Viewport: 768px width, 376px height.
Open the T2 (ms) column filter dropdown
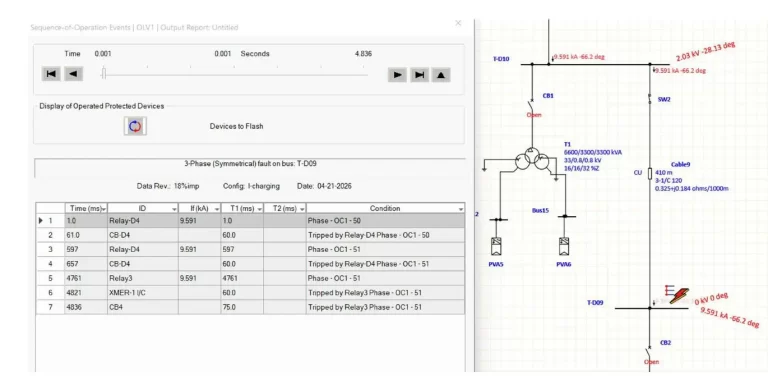[x=302, y=209]
